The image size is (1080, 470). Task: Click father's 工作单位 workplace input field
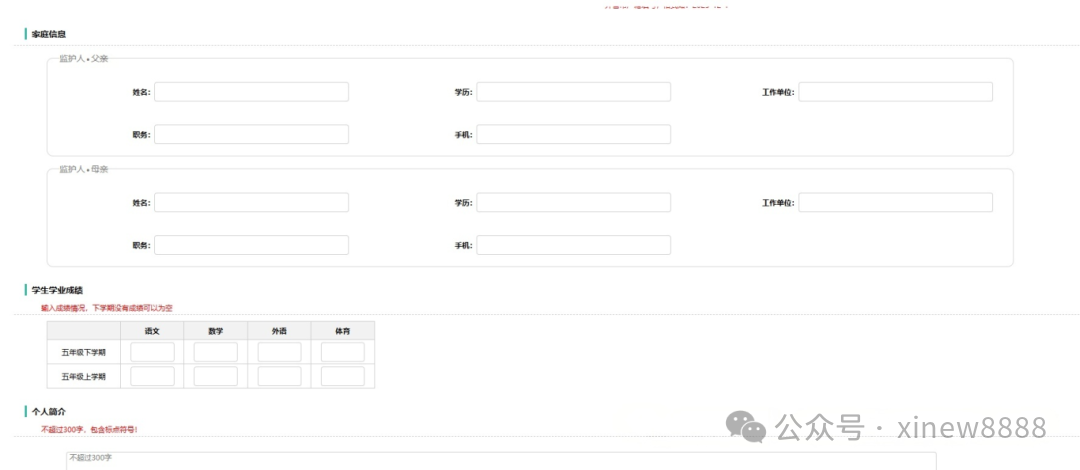coord(895,92)
